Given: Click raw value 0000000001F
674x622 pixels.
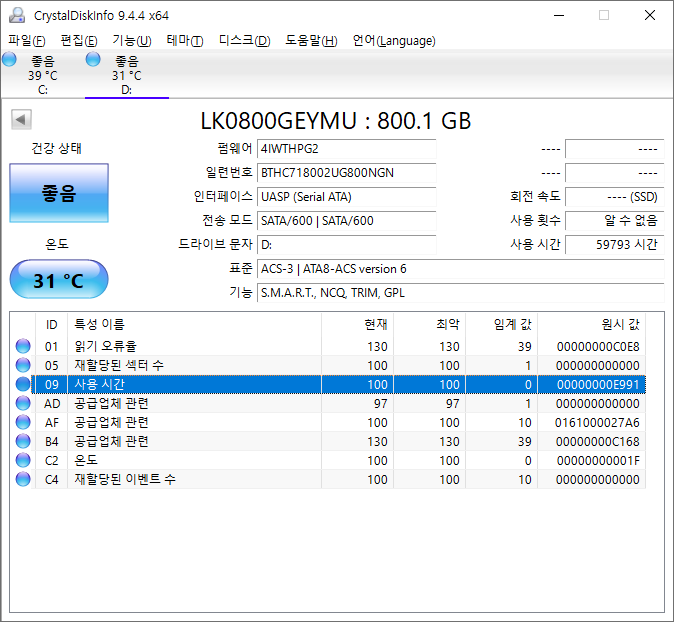Looking at the screenshot, I should (598, 460).
